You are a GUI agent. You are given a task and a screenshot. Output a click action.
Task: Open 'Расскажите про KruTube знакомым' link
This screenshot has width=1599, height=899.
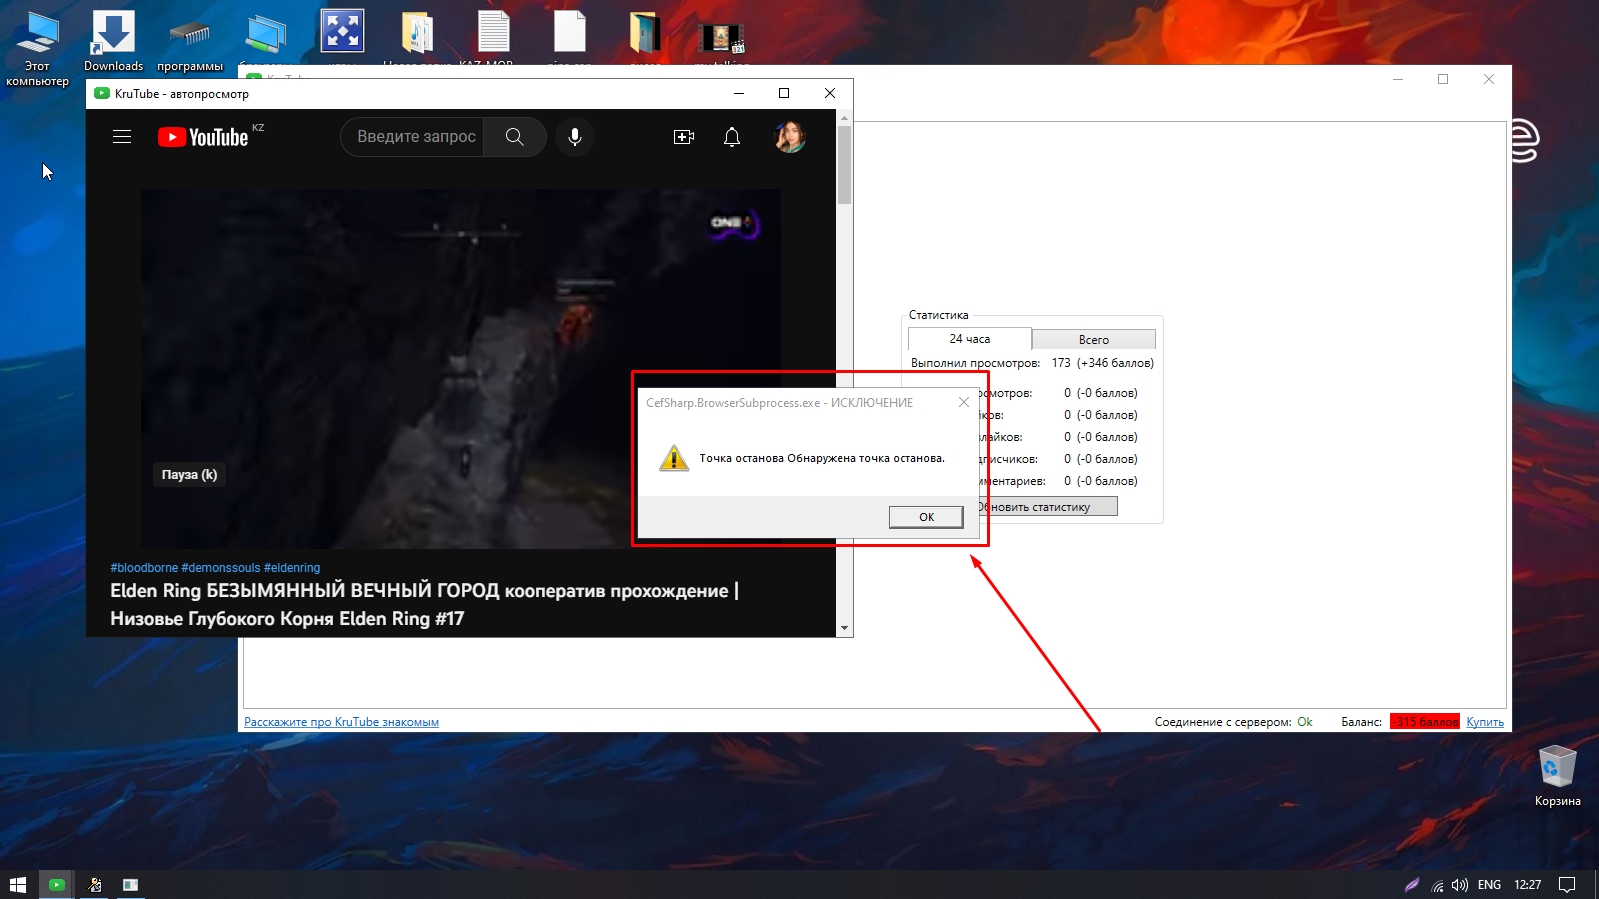342,722
